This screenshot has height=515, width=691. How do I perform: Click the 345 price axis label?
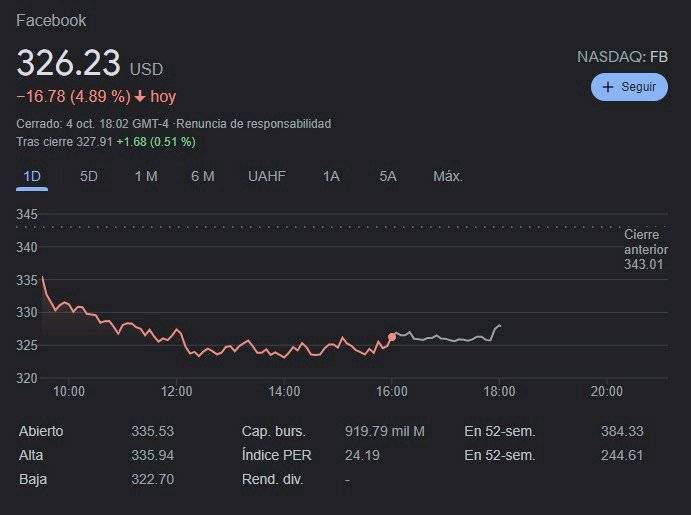(x=27, y=215)
